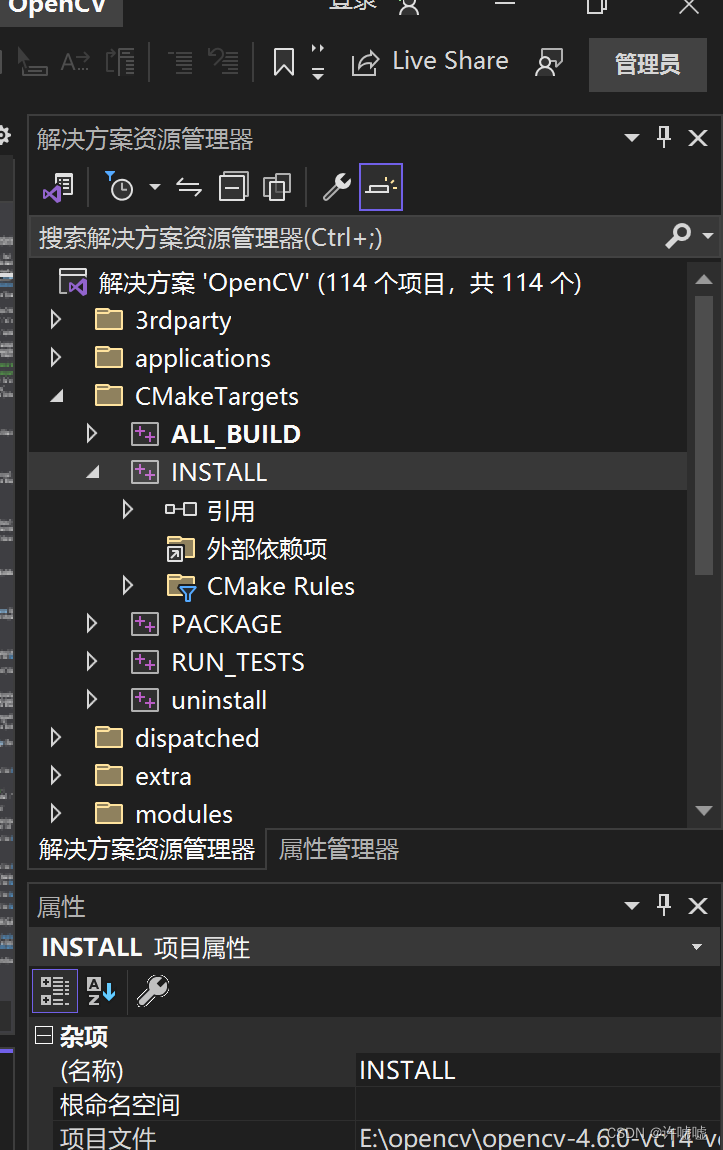Toggle categorized view in Properties

tap(55, 991)
